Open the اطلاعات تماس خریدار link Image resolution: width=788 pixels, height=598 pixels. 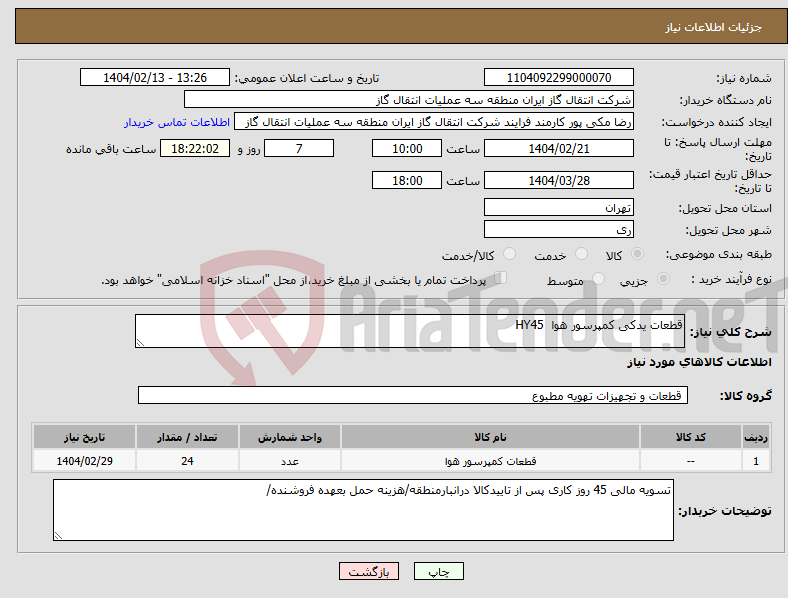coord(177,122)
